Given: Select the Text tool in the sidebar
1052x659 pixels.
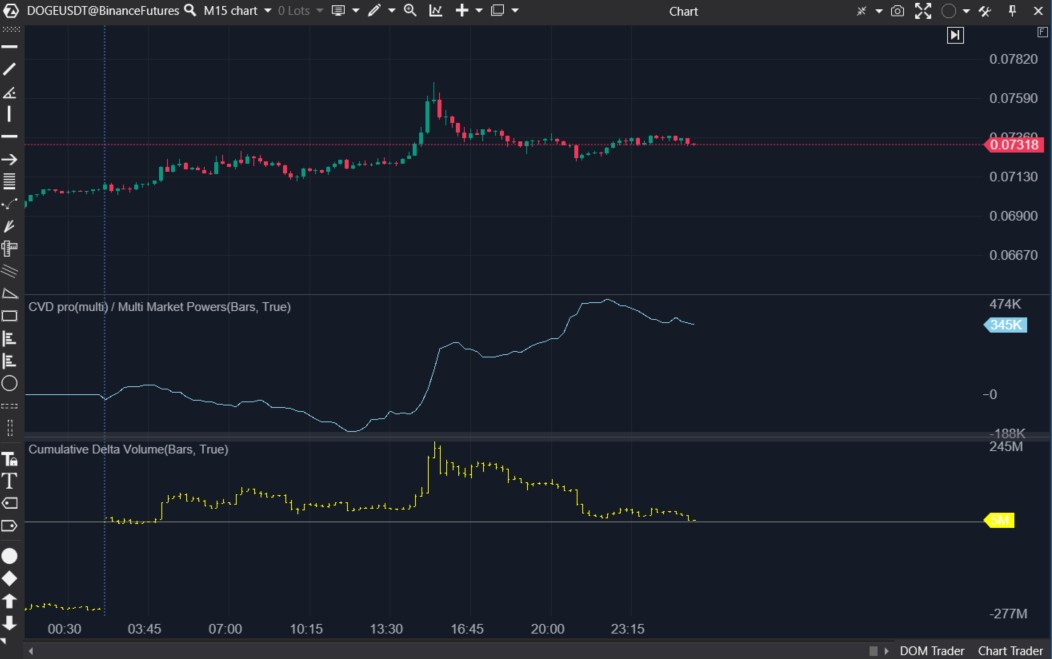Looking at the screenshot, I should (10, 480).
